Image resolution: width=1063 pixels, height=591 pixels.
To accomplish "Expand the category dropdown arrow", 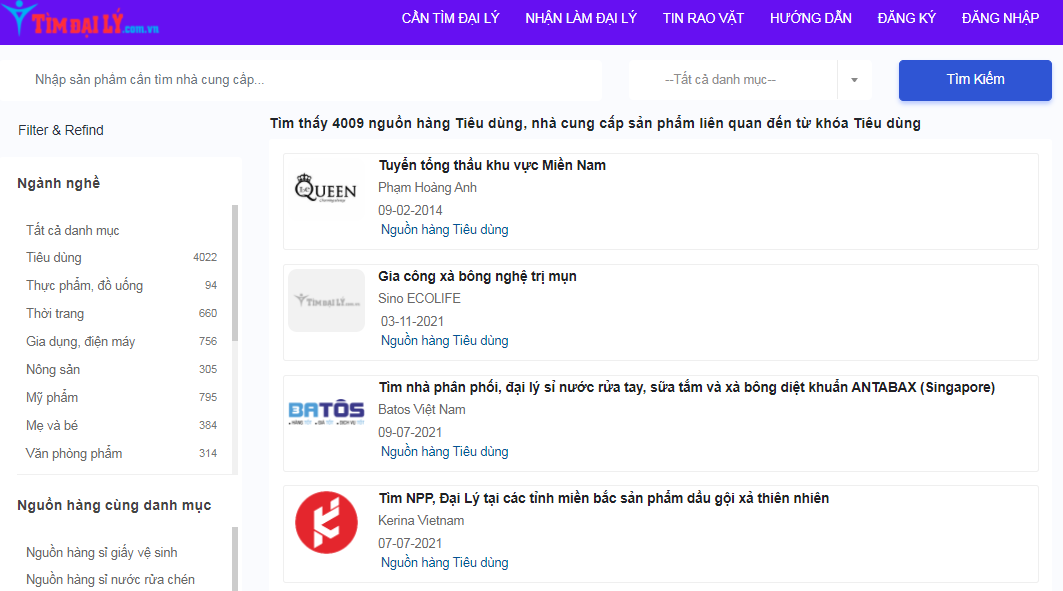I will tap(854, 80).
